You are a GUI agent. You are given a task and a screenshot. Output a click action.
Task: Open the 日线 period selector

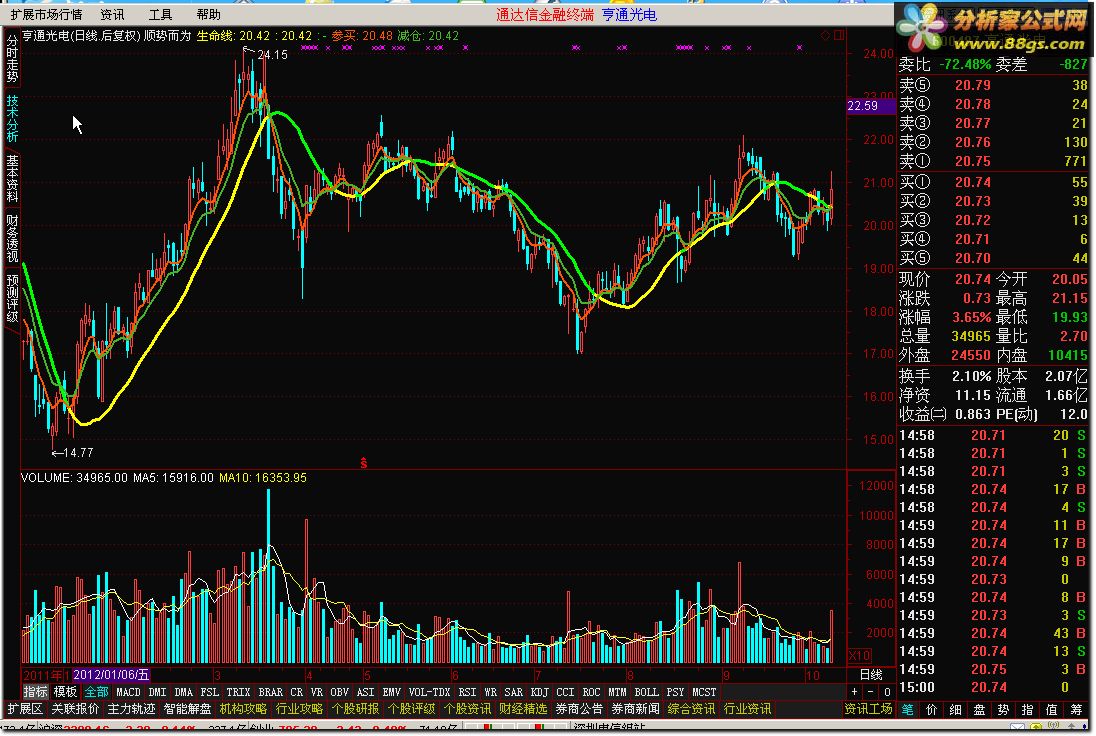click(871, 675)
